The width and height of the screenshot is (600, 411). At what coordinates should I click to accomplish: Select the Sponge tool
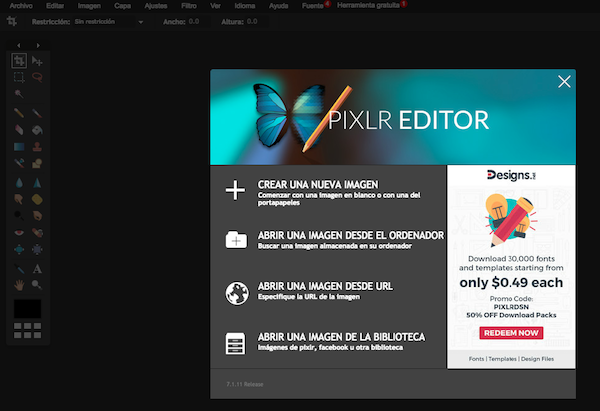pos(37,199)
